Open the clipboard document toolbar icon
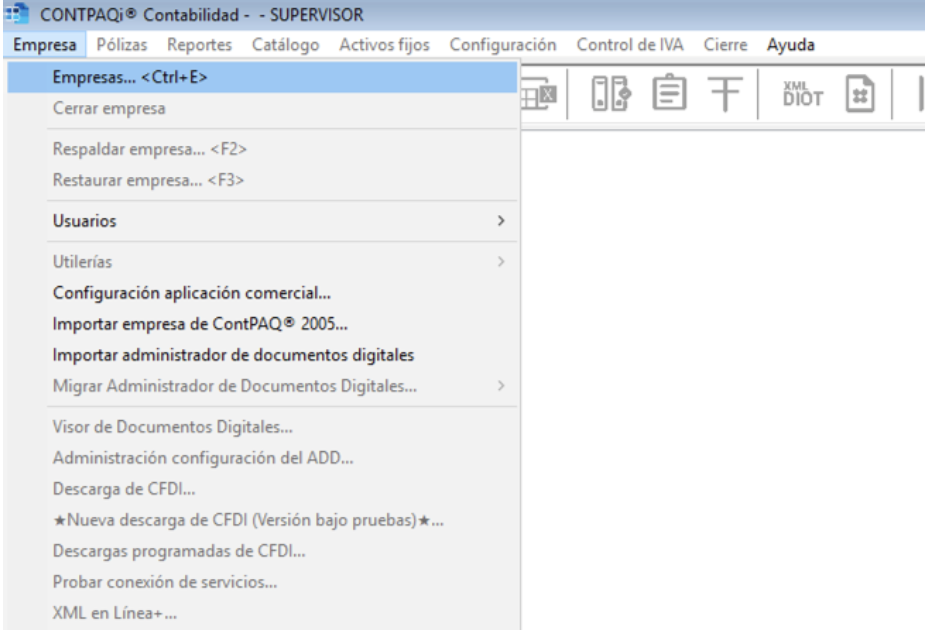This screenshot has width=926, height=634. pos(669,93)
